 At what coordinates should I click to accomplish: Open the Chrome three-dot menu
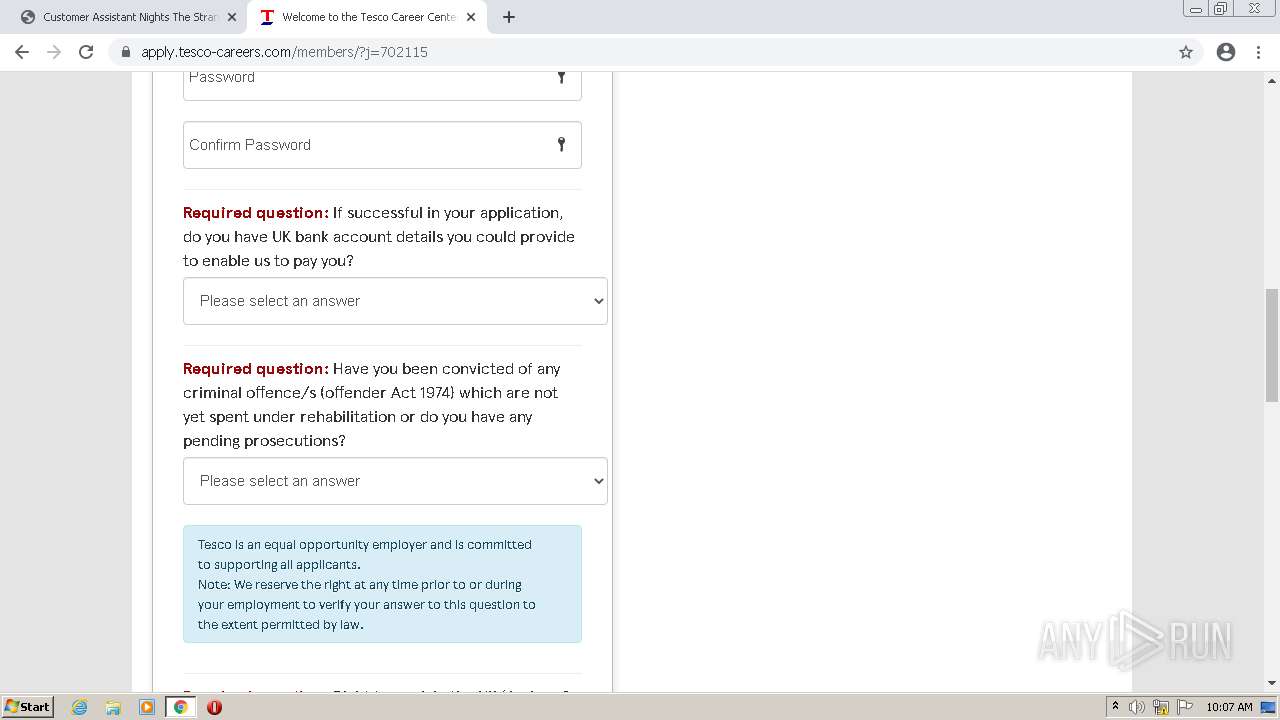click(1258, 52)
